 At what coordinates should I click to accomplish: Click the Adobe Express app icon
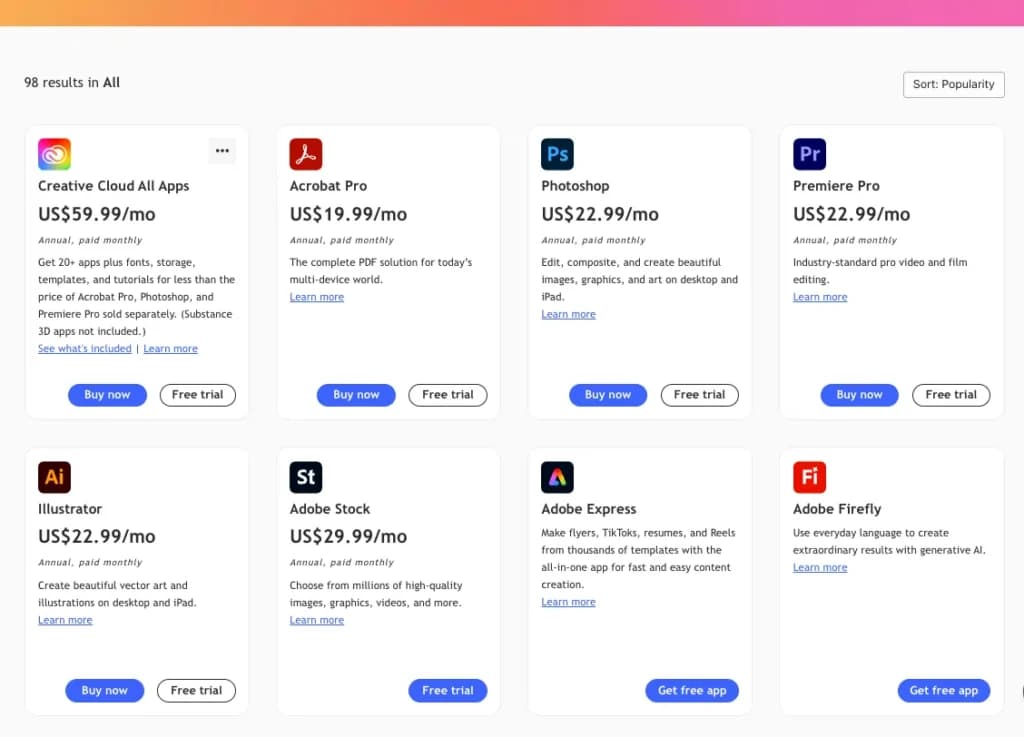[557, 477]
